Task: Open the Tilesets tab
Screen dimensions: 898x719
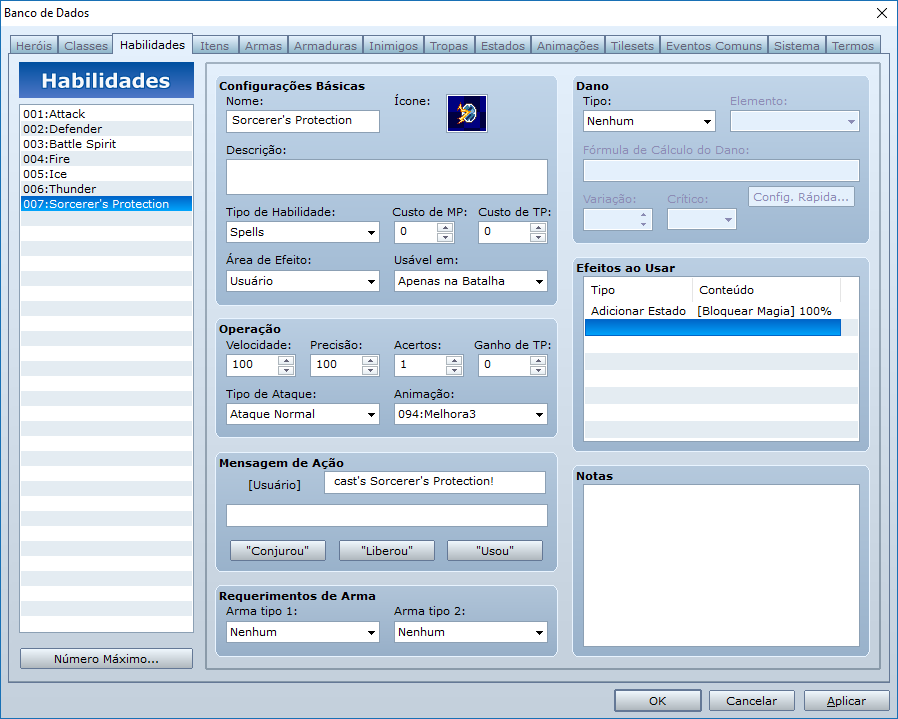Action: 632,46
